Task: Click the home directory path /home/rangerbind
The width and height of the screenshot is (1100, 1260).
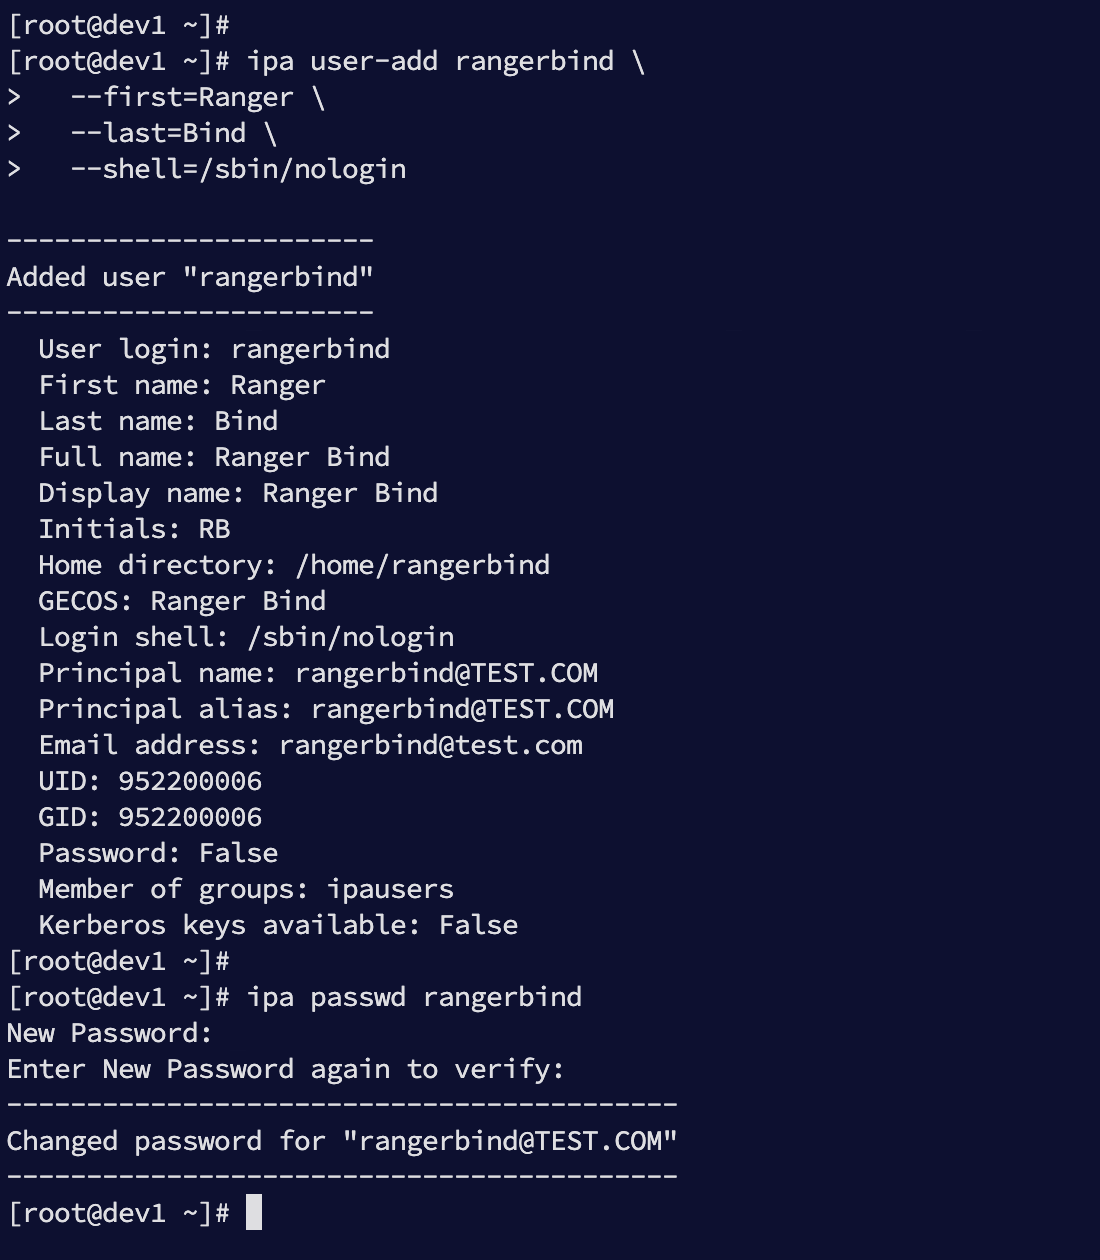Action: click(x=422, y=565)
